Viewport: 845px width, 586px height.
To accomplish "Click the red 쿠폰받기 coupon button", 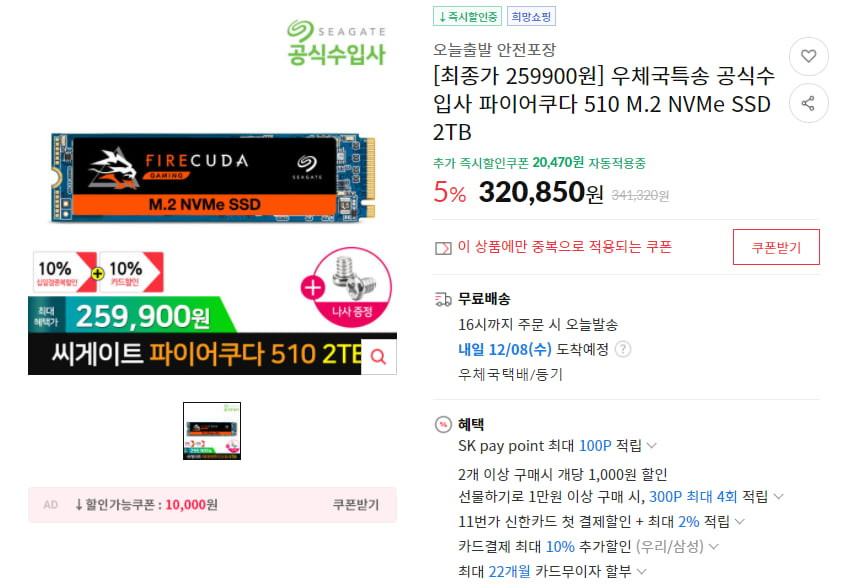I will [776, 247].
